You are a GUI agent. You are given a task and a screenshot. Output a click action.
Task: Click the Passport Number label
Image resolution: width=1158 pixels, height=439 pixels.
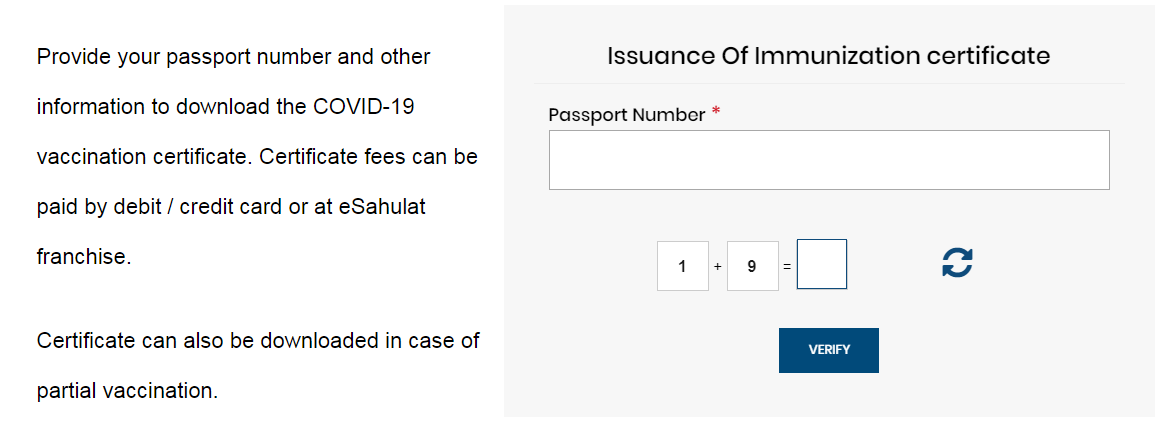(627, 115)
